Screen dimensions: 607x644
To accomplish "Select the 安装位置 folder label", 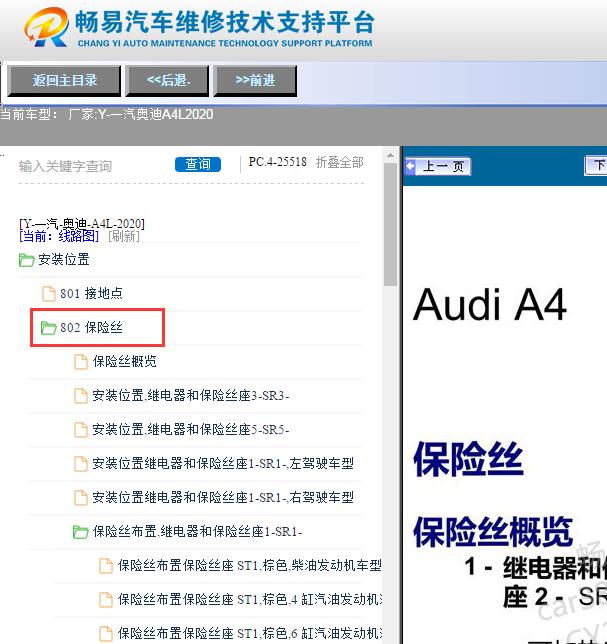I will point(64,260).
